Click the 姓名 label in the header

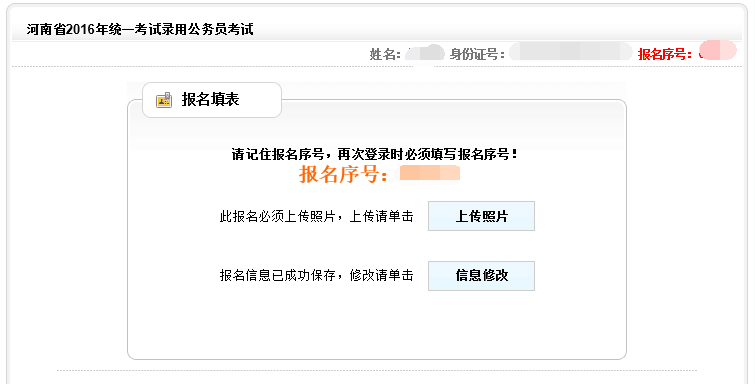[x=385, y=54]
